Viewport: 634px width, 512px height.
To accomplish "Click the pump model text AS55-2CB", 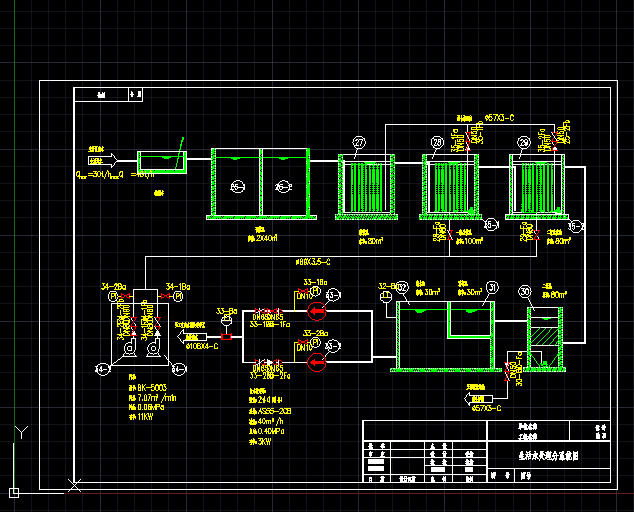I will (274, 411).
